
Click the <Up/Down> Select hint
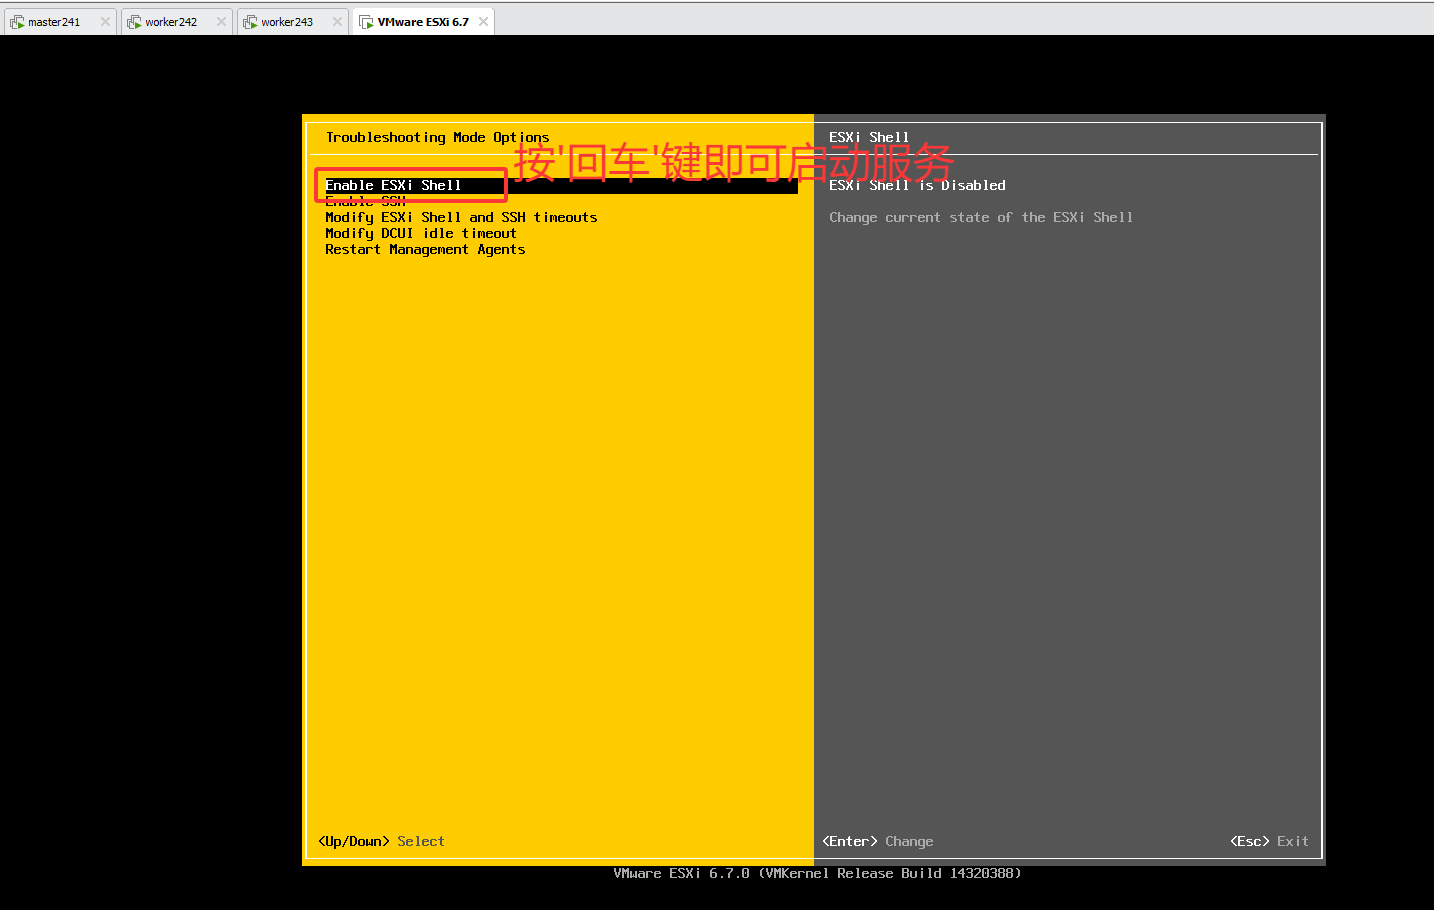[381, 841]
